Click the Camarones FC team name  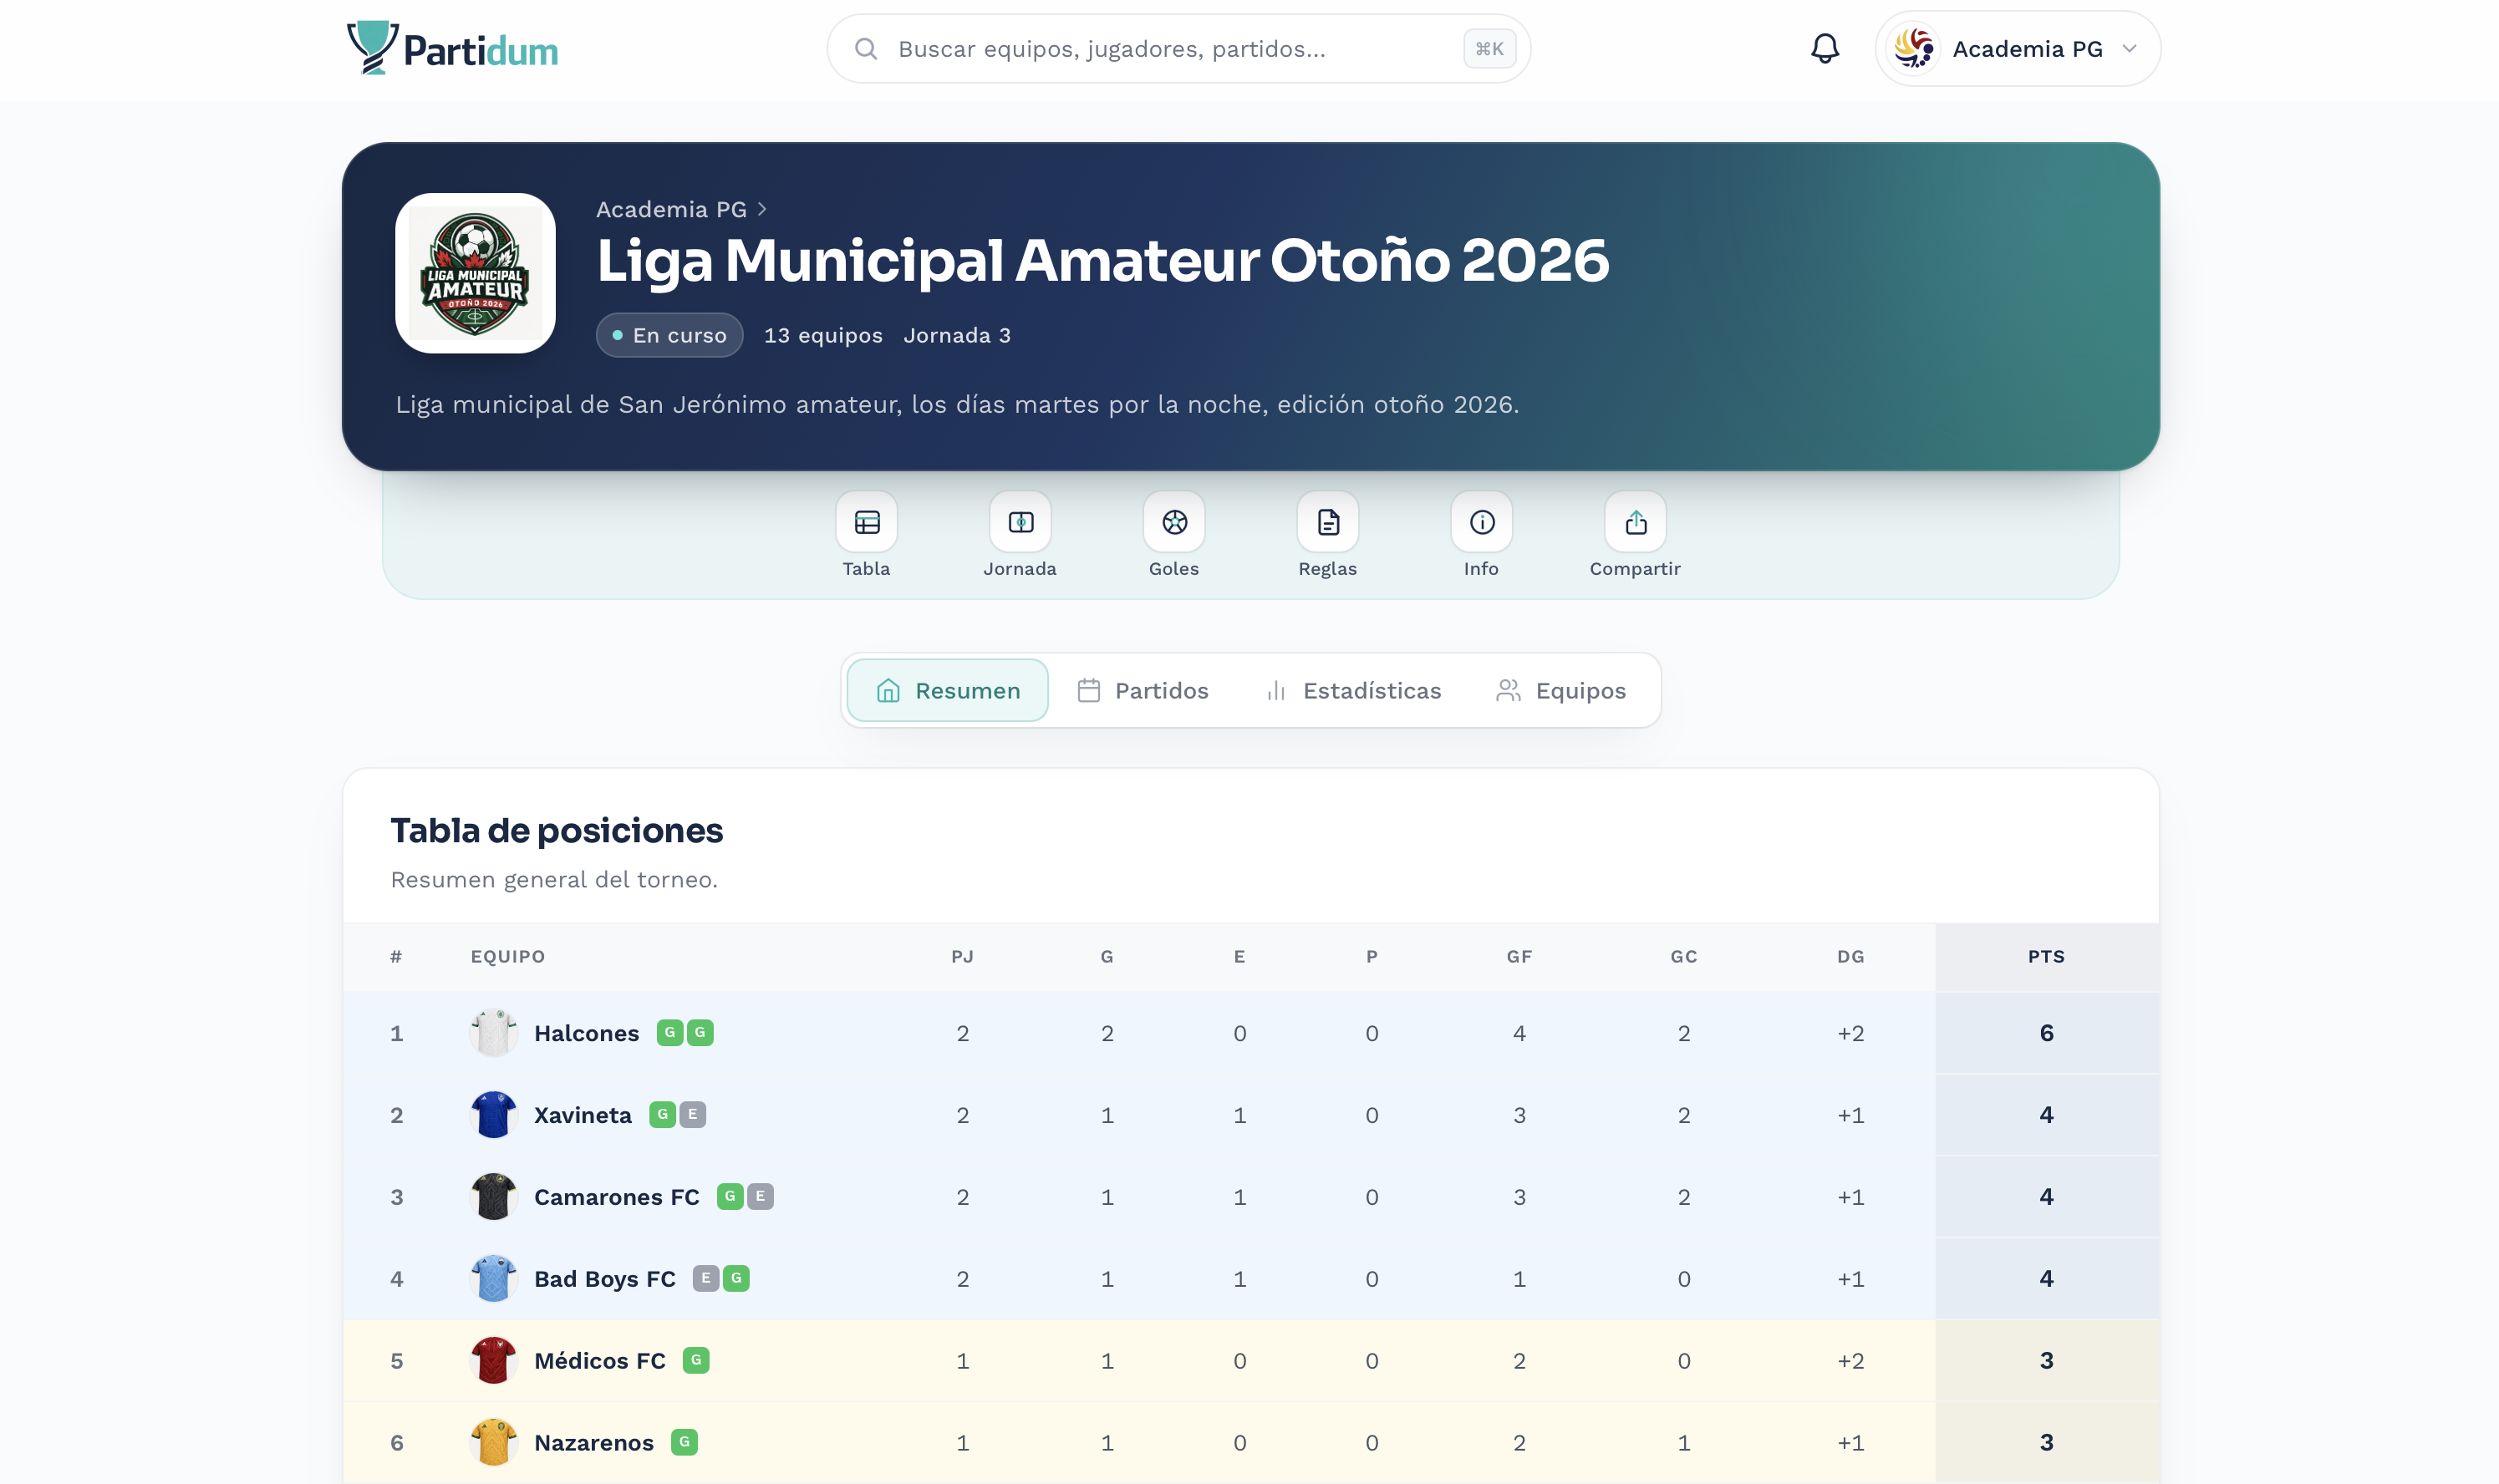617,1197
